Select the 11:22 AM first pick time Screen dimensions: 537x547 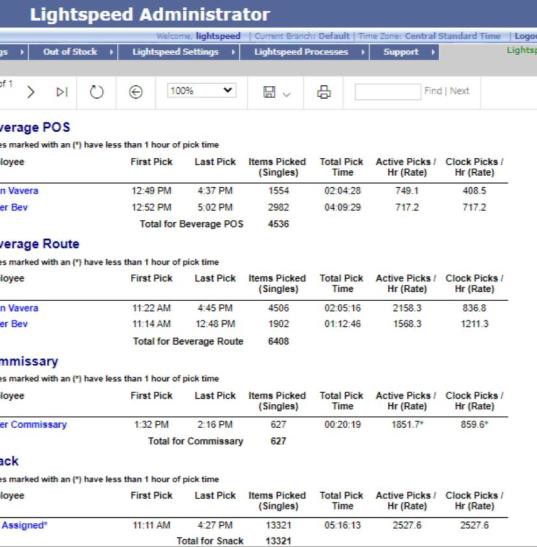point(151,308)
